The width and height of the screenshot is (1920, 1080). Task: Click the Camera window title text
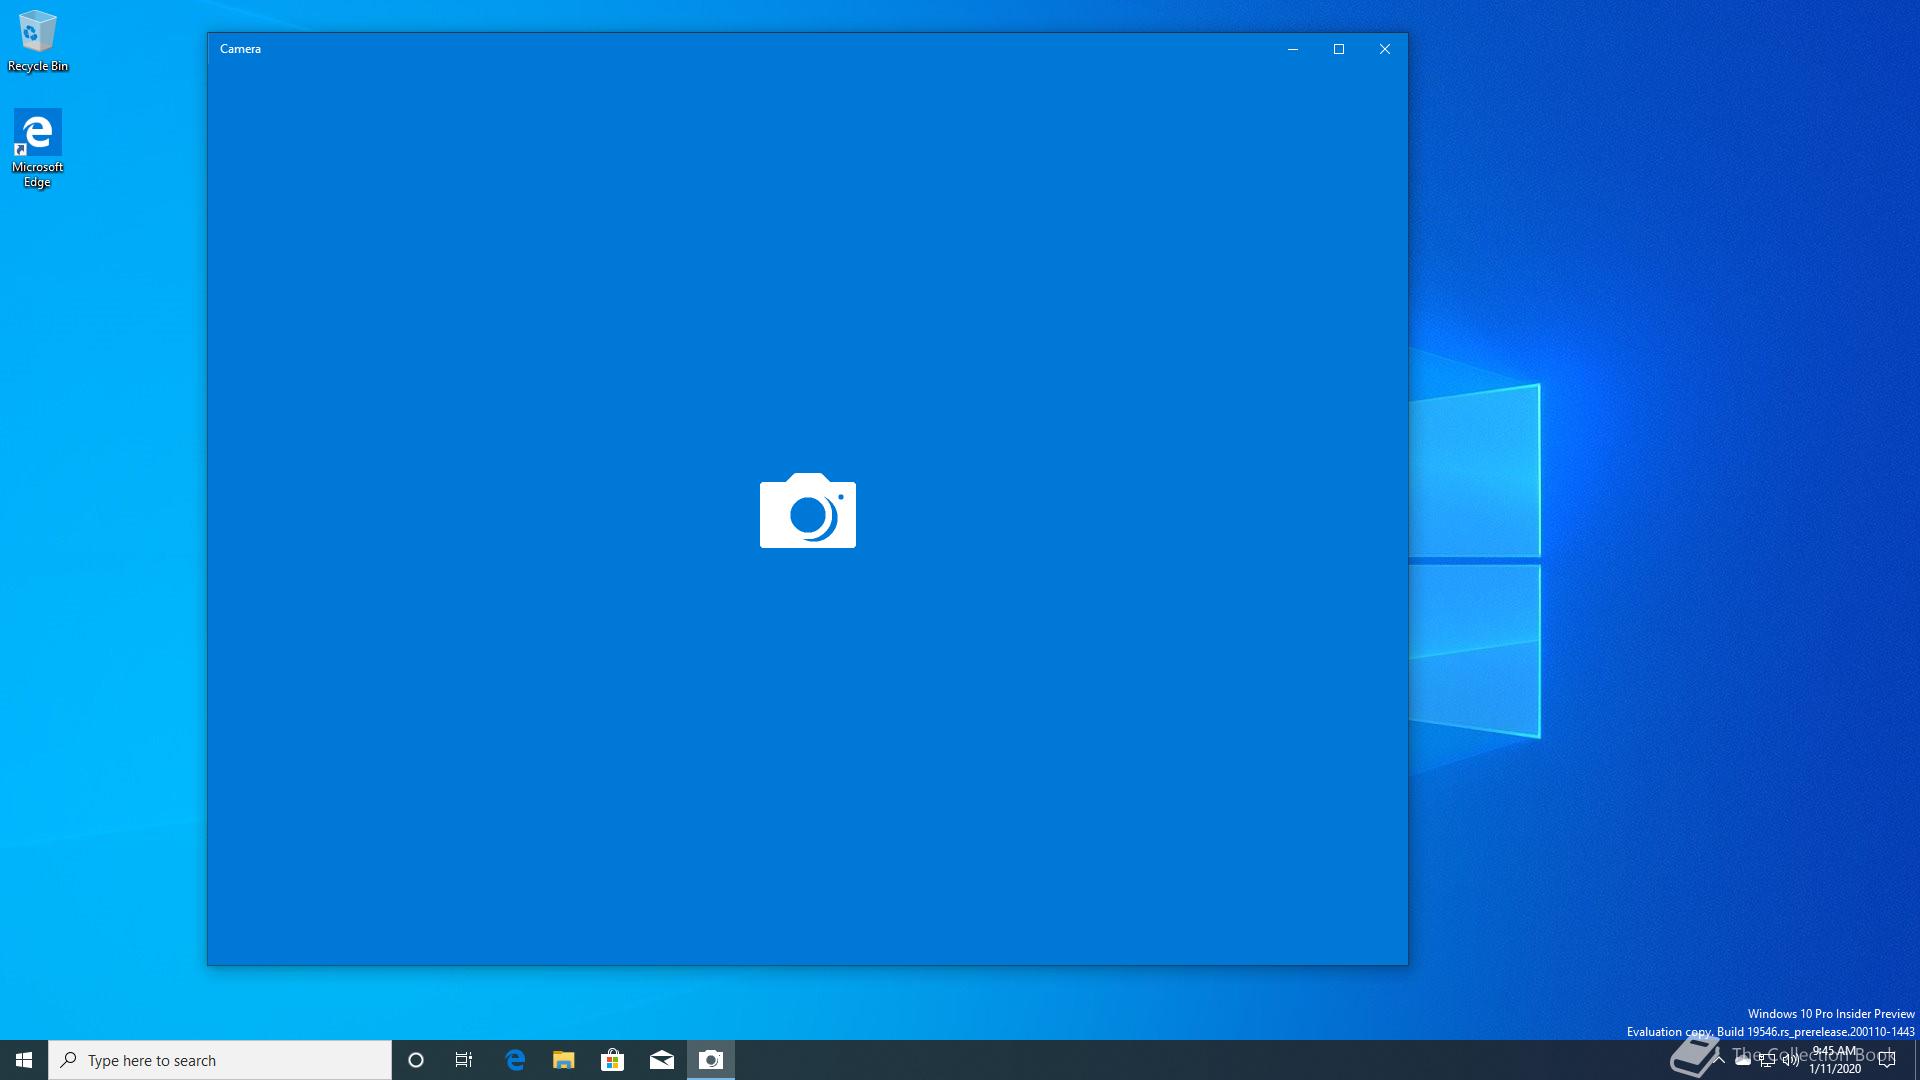pos(240,49)
